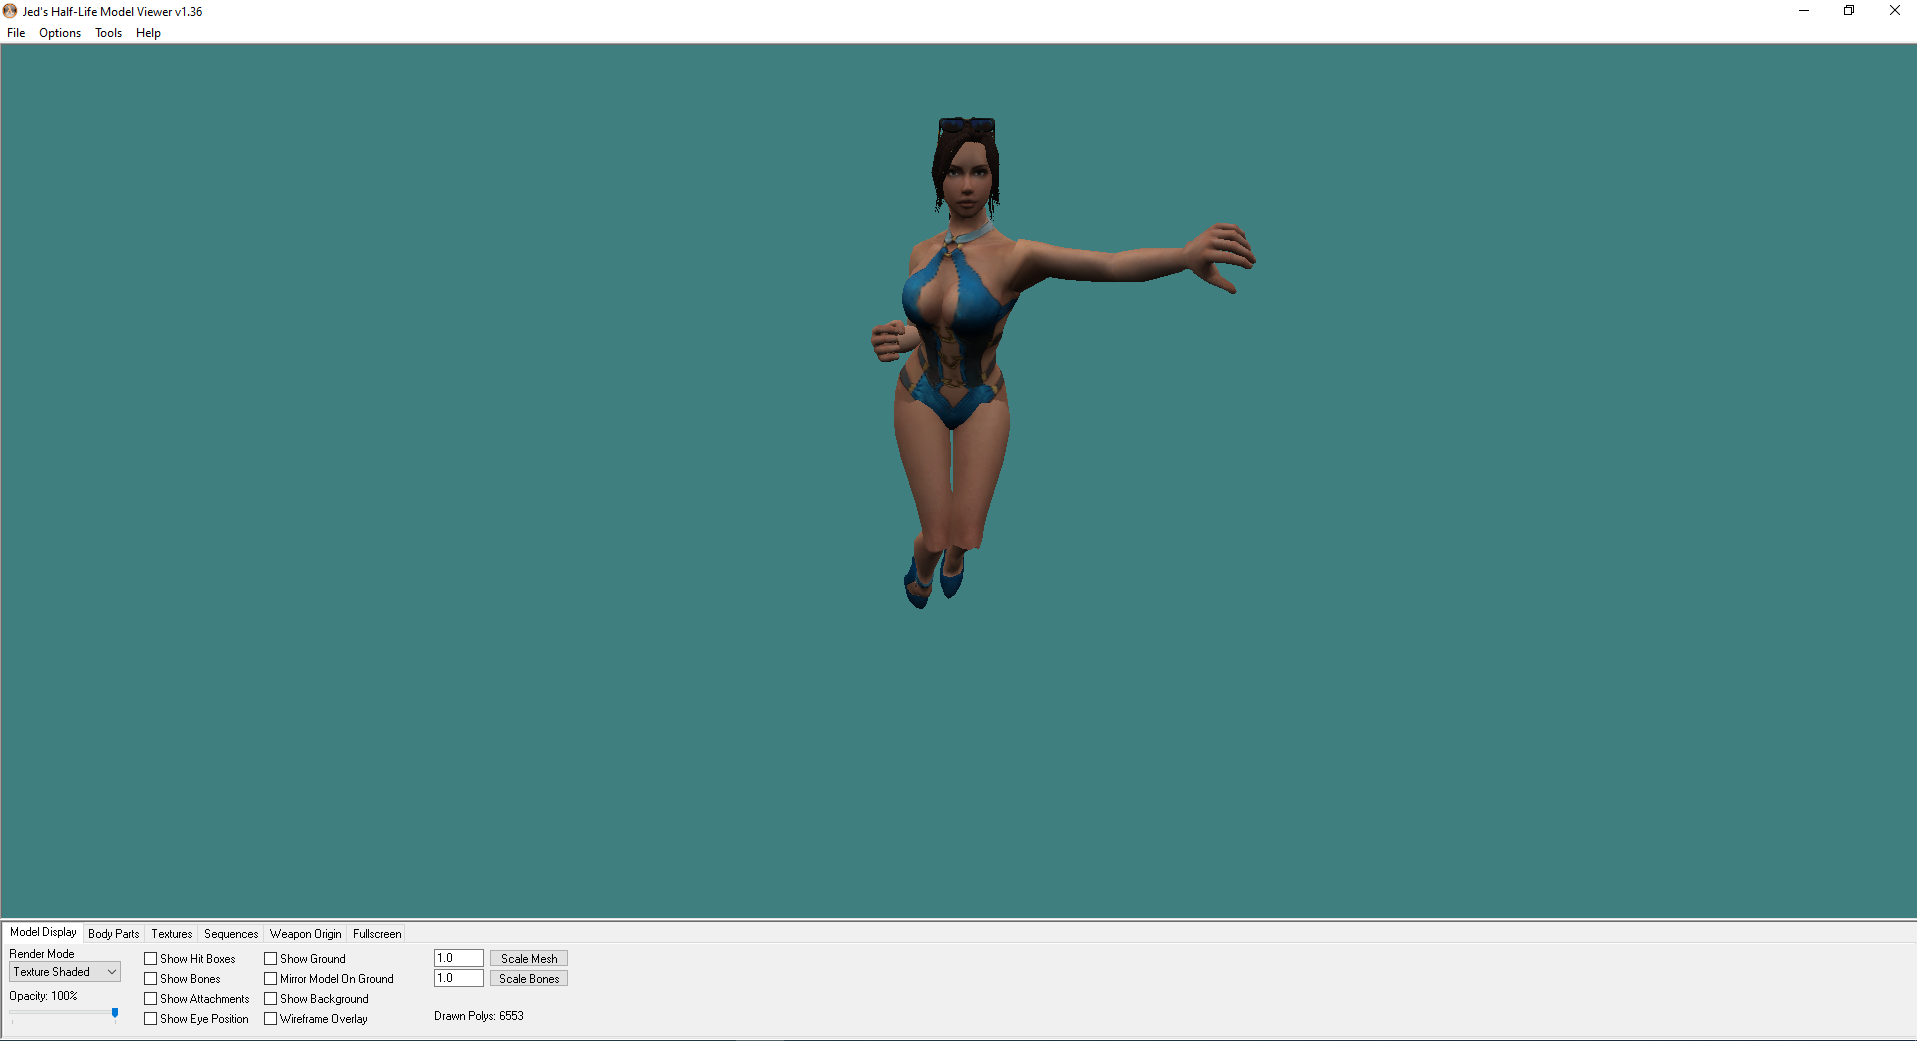Click the Scale Bones button
Viewport: 1917px width, 1041px height.
tap(529, 979)
